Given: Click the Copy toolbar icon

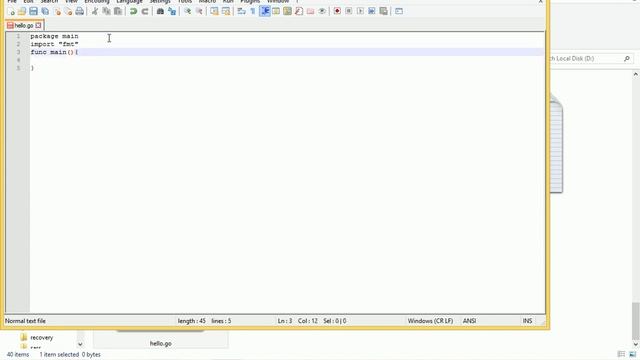Looking at the screenshot, I should click(x=106, y=11).
